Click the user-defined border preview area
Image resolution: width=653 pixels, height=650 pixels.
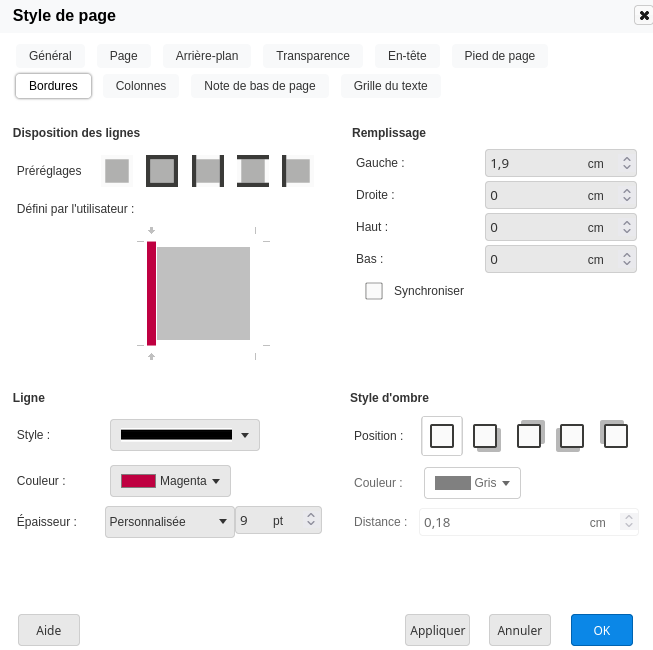pos(203,293)
